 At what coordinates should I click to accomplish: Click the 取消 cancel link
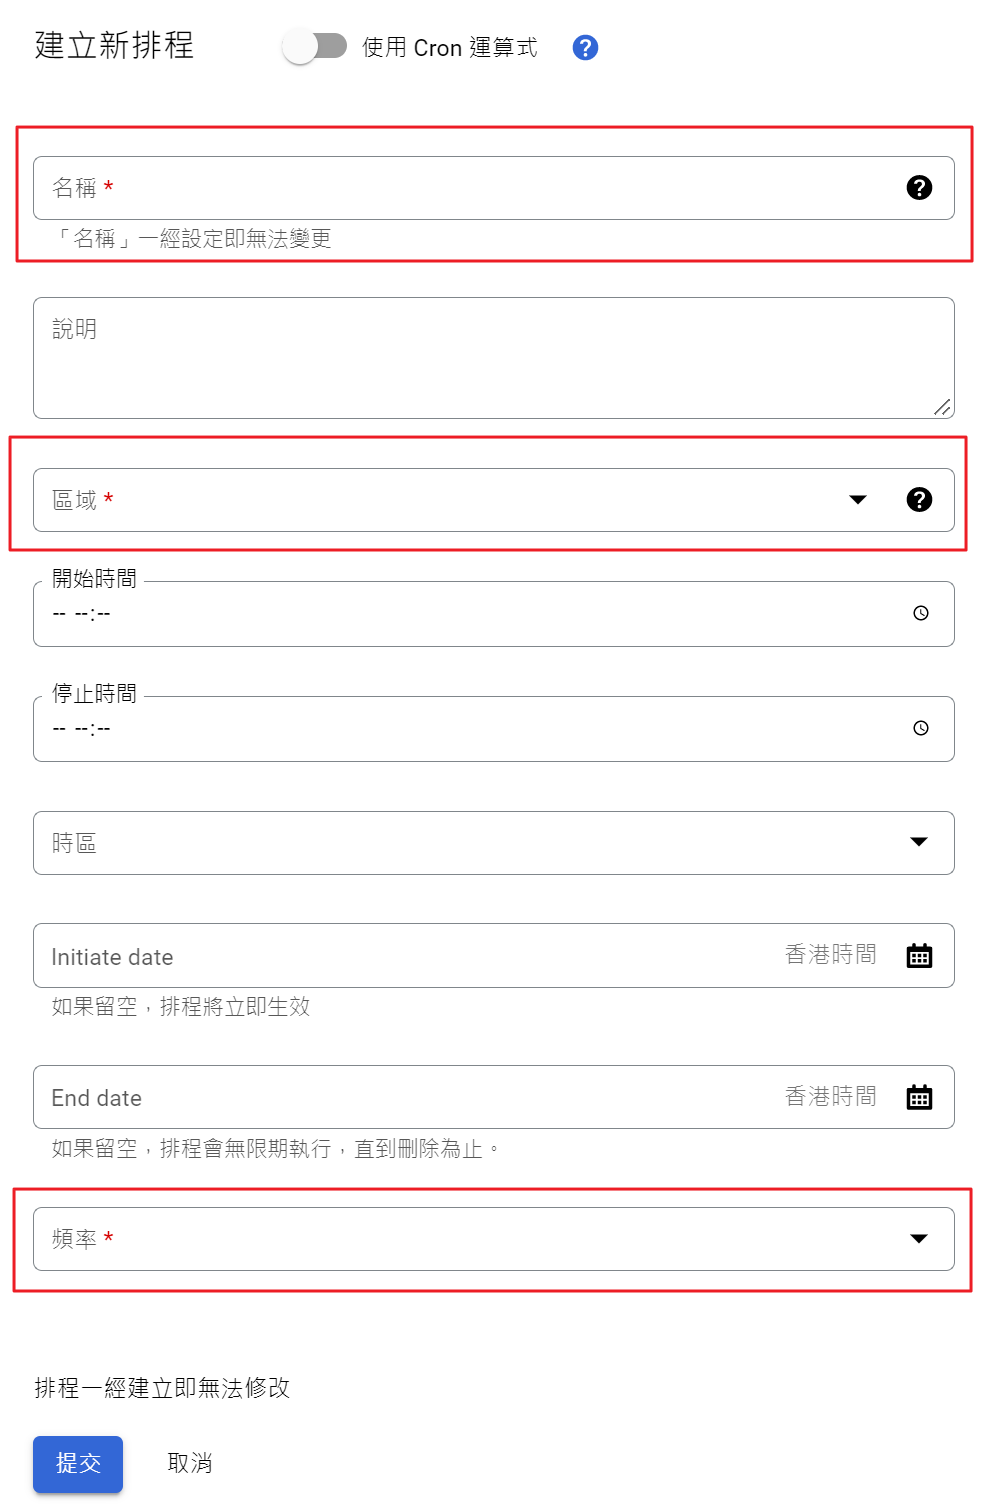tap(190, 1464)
